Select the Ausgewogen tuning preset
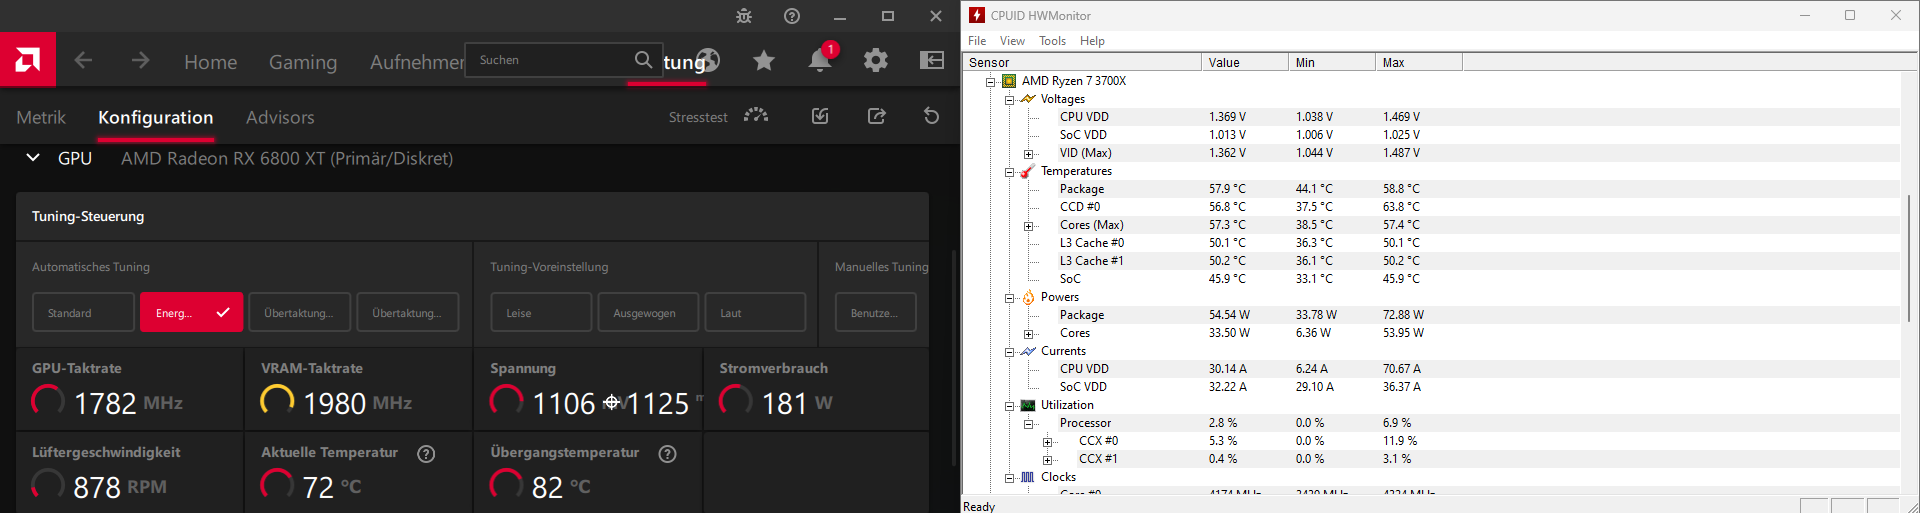 coord(648,312)
